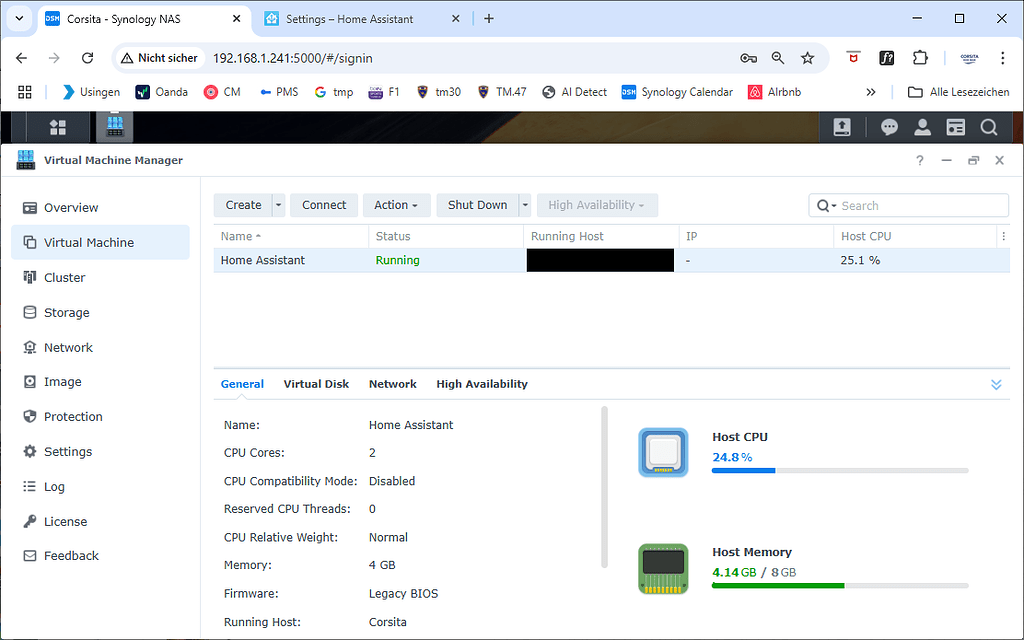Select Virtual Machine Manager taskbar icon in DSM
Screen dimensions: 1024x640
click(x=115, y=127)
